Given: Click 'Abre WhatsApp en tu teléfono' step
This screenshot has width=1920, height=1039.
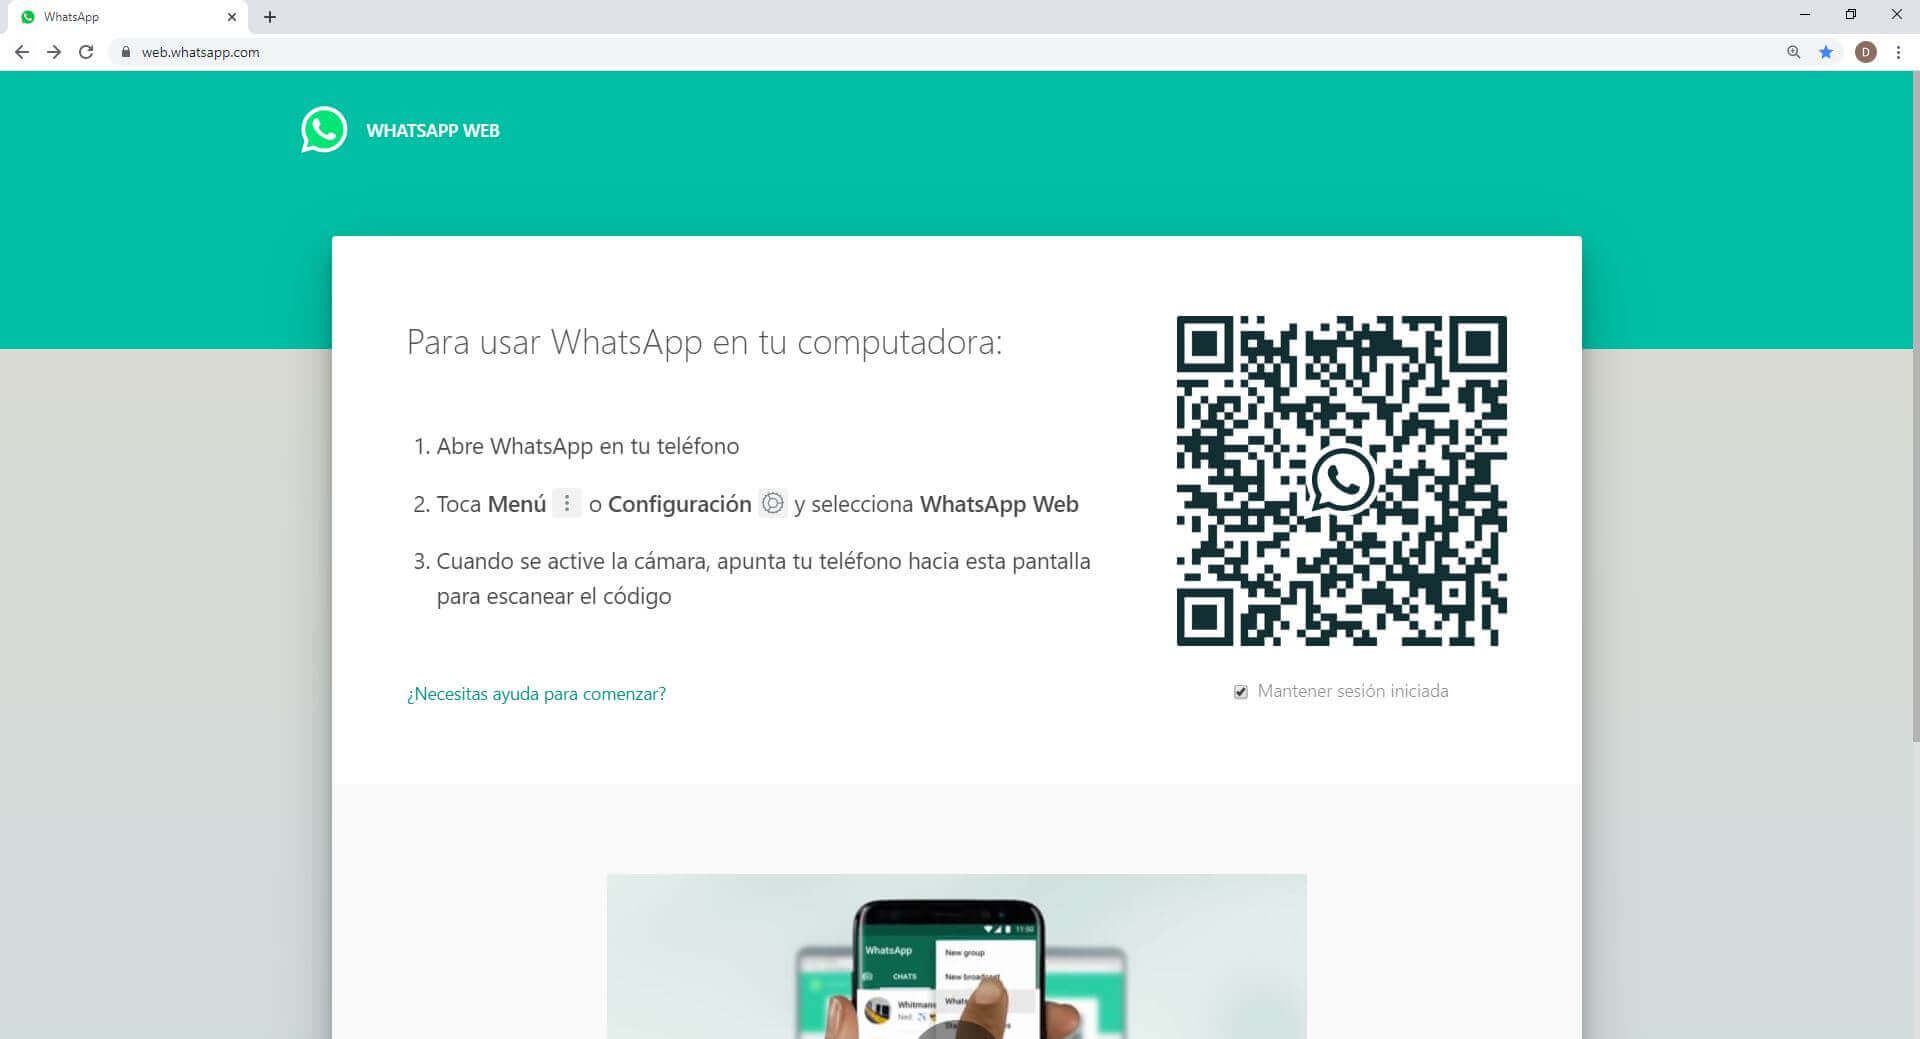Looking at the screenshot, I should coord(588,446).
